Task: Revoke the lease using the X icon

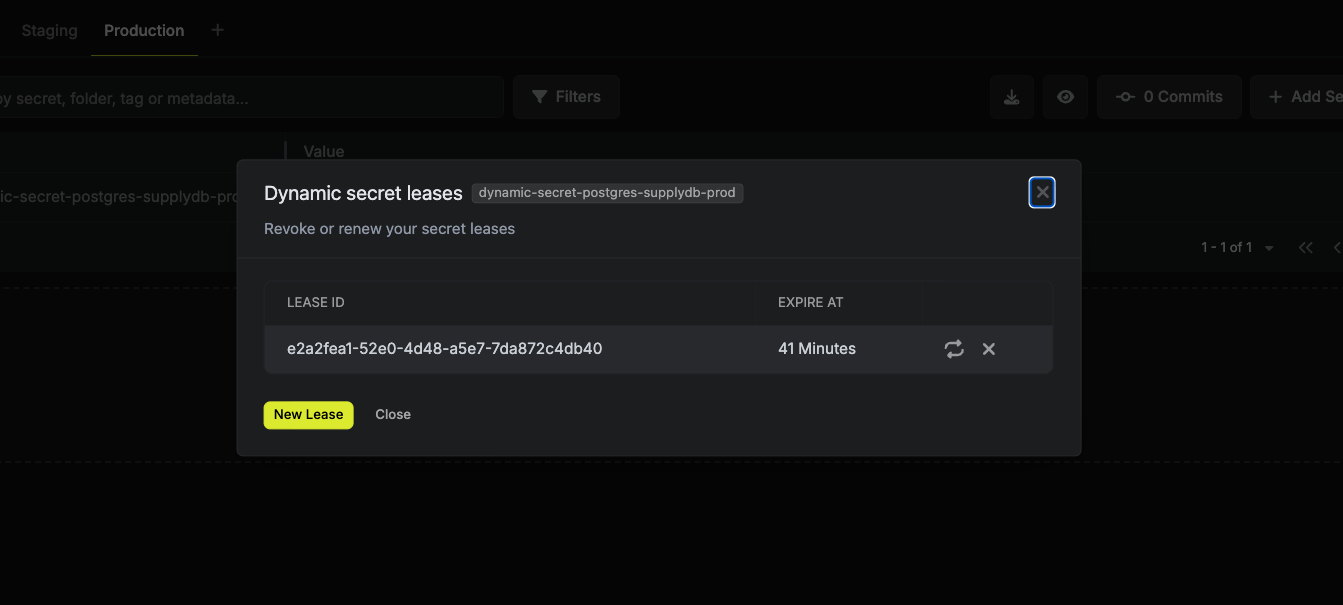Action: point(989,349)
